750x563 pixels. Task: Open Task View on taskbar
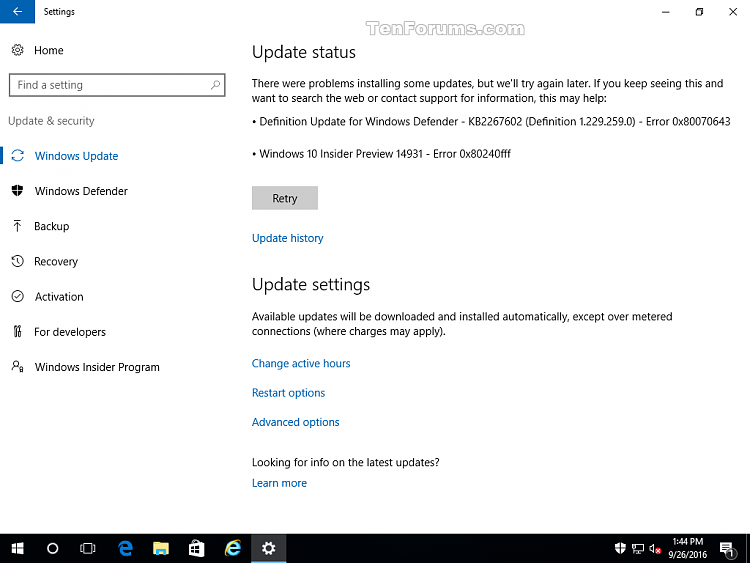click(88, 549)
